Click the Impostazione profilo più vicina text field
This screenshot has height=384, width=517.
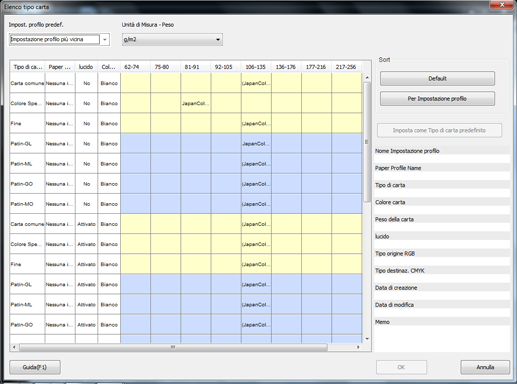pyautogui.click(x=55, y=39)
